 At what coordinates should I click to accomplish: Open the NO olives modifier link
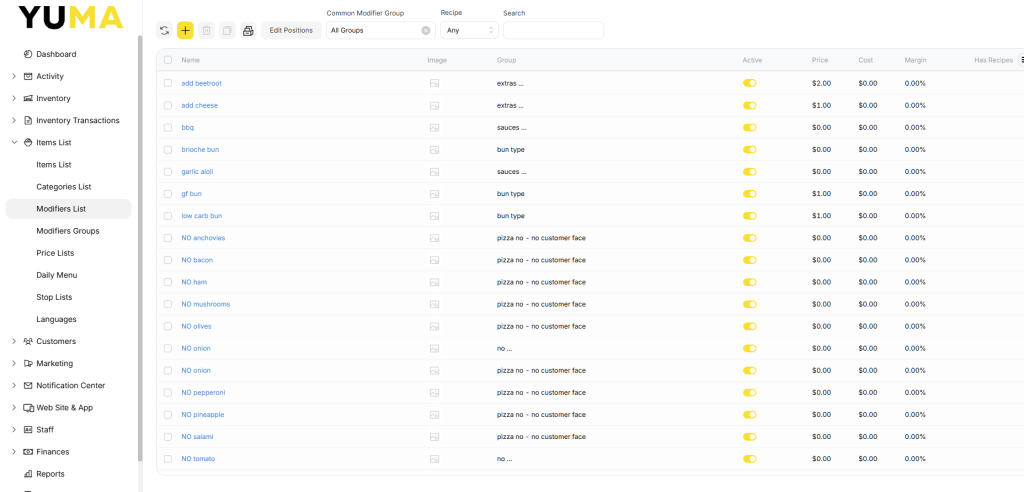click(197, 326)
